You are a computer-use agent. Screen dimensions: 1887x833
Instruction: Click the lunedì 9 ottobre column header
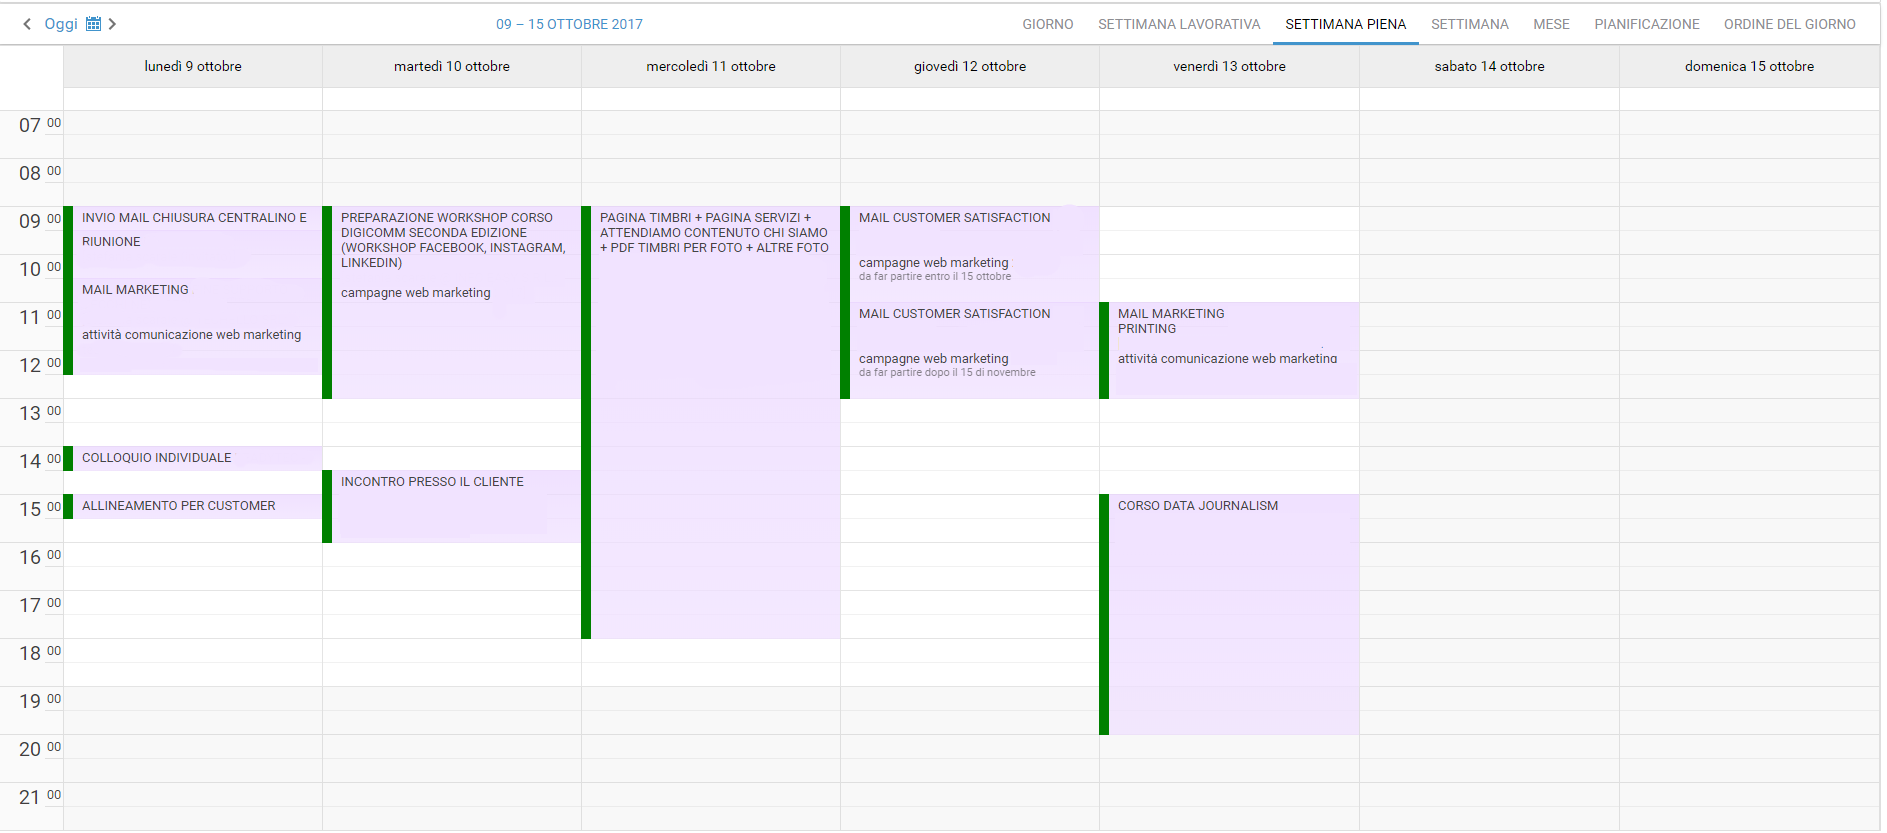pos(193,66)
